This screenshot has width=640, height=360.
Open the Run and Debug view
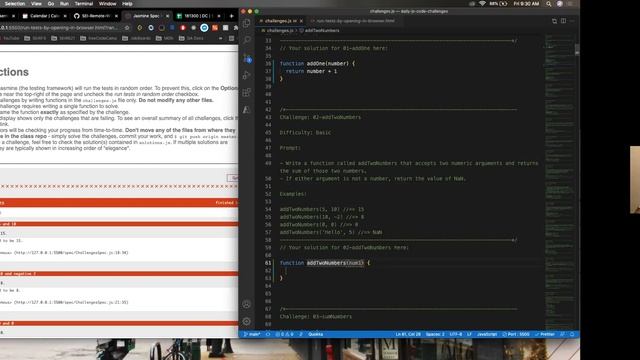click(x=247, y=75)
